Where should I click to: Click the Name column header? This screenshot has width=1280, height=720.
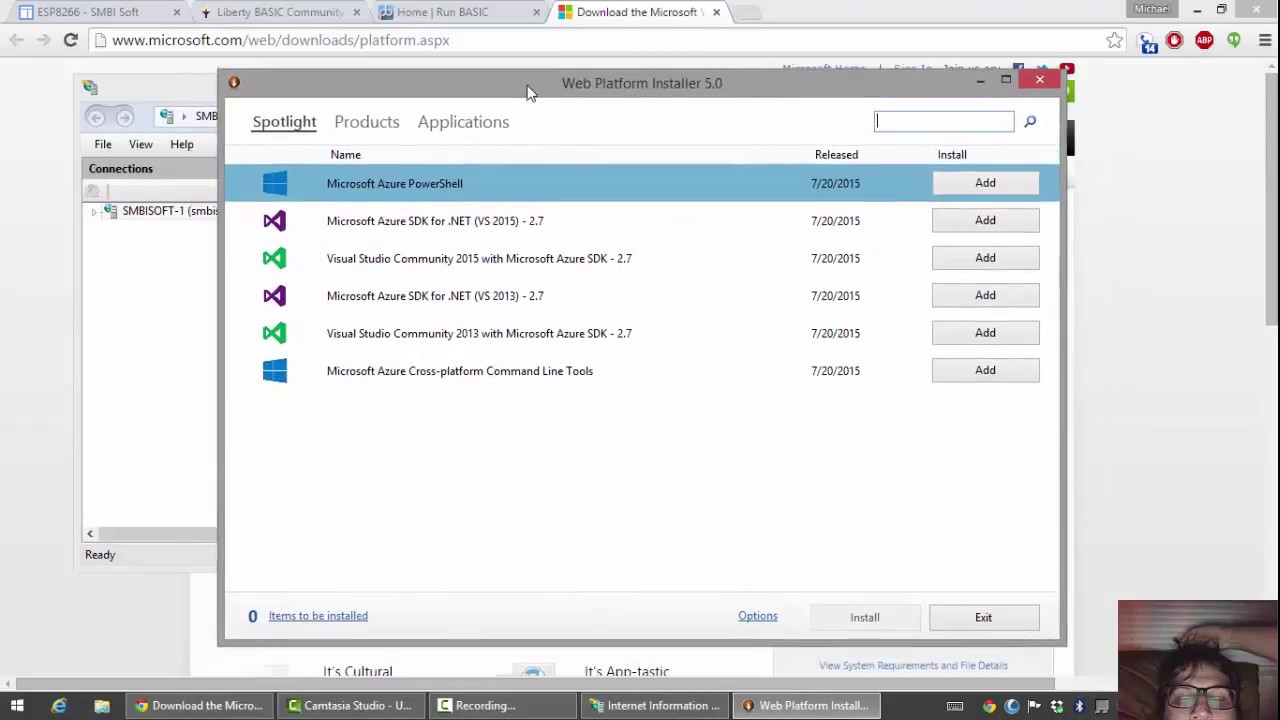pyautogui.click(x=346, y=155)
